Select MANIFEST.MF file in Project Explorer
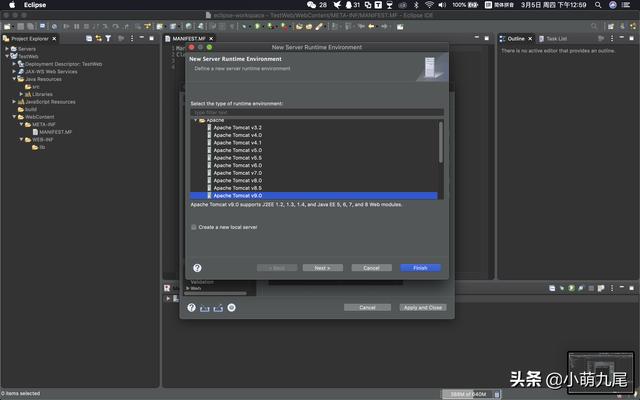Viewport: 640px width, 400px height. [52, 132]
